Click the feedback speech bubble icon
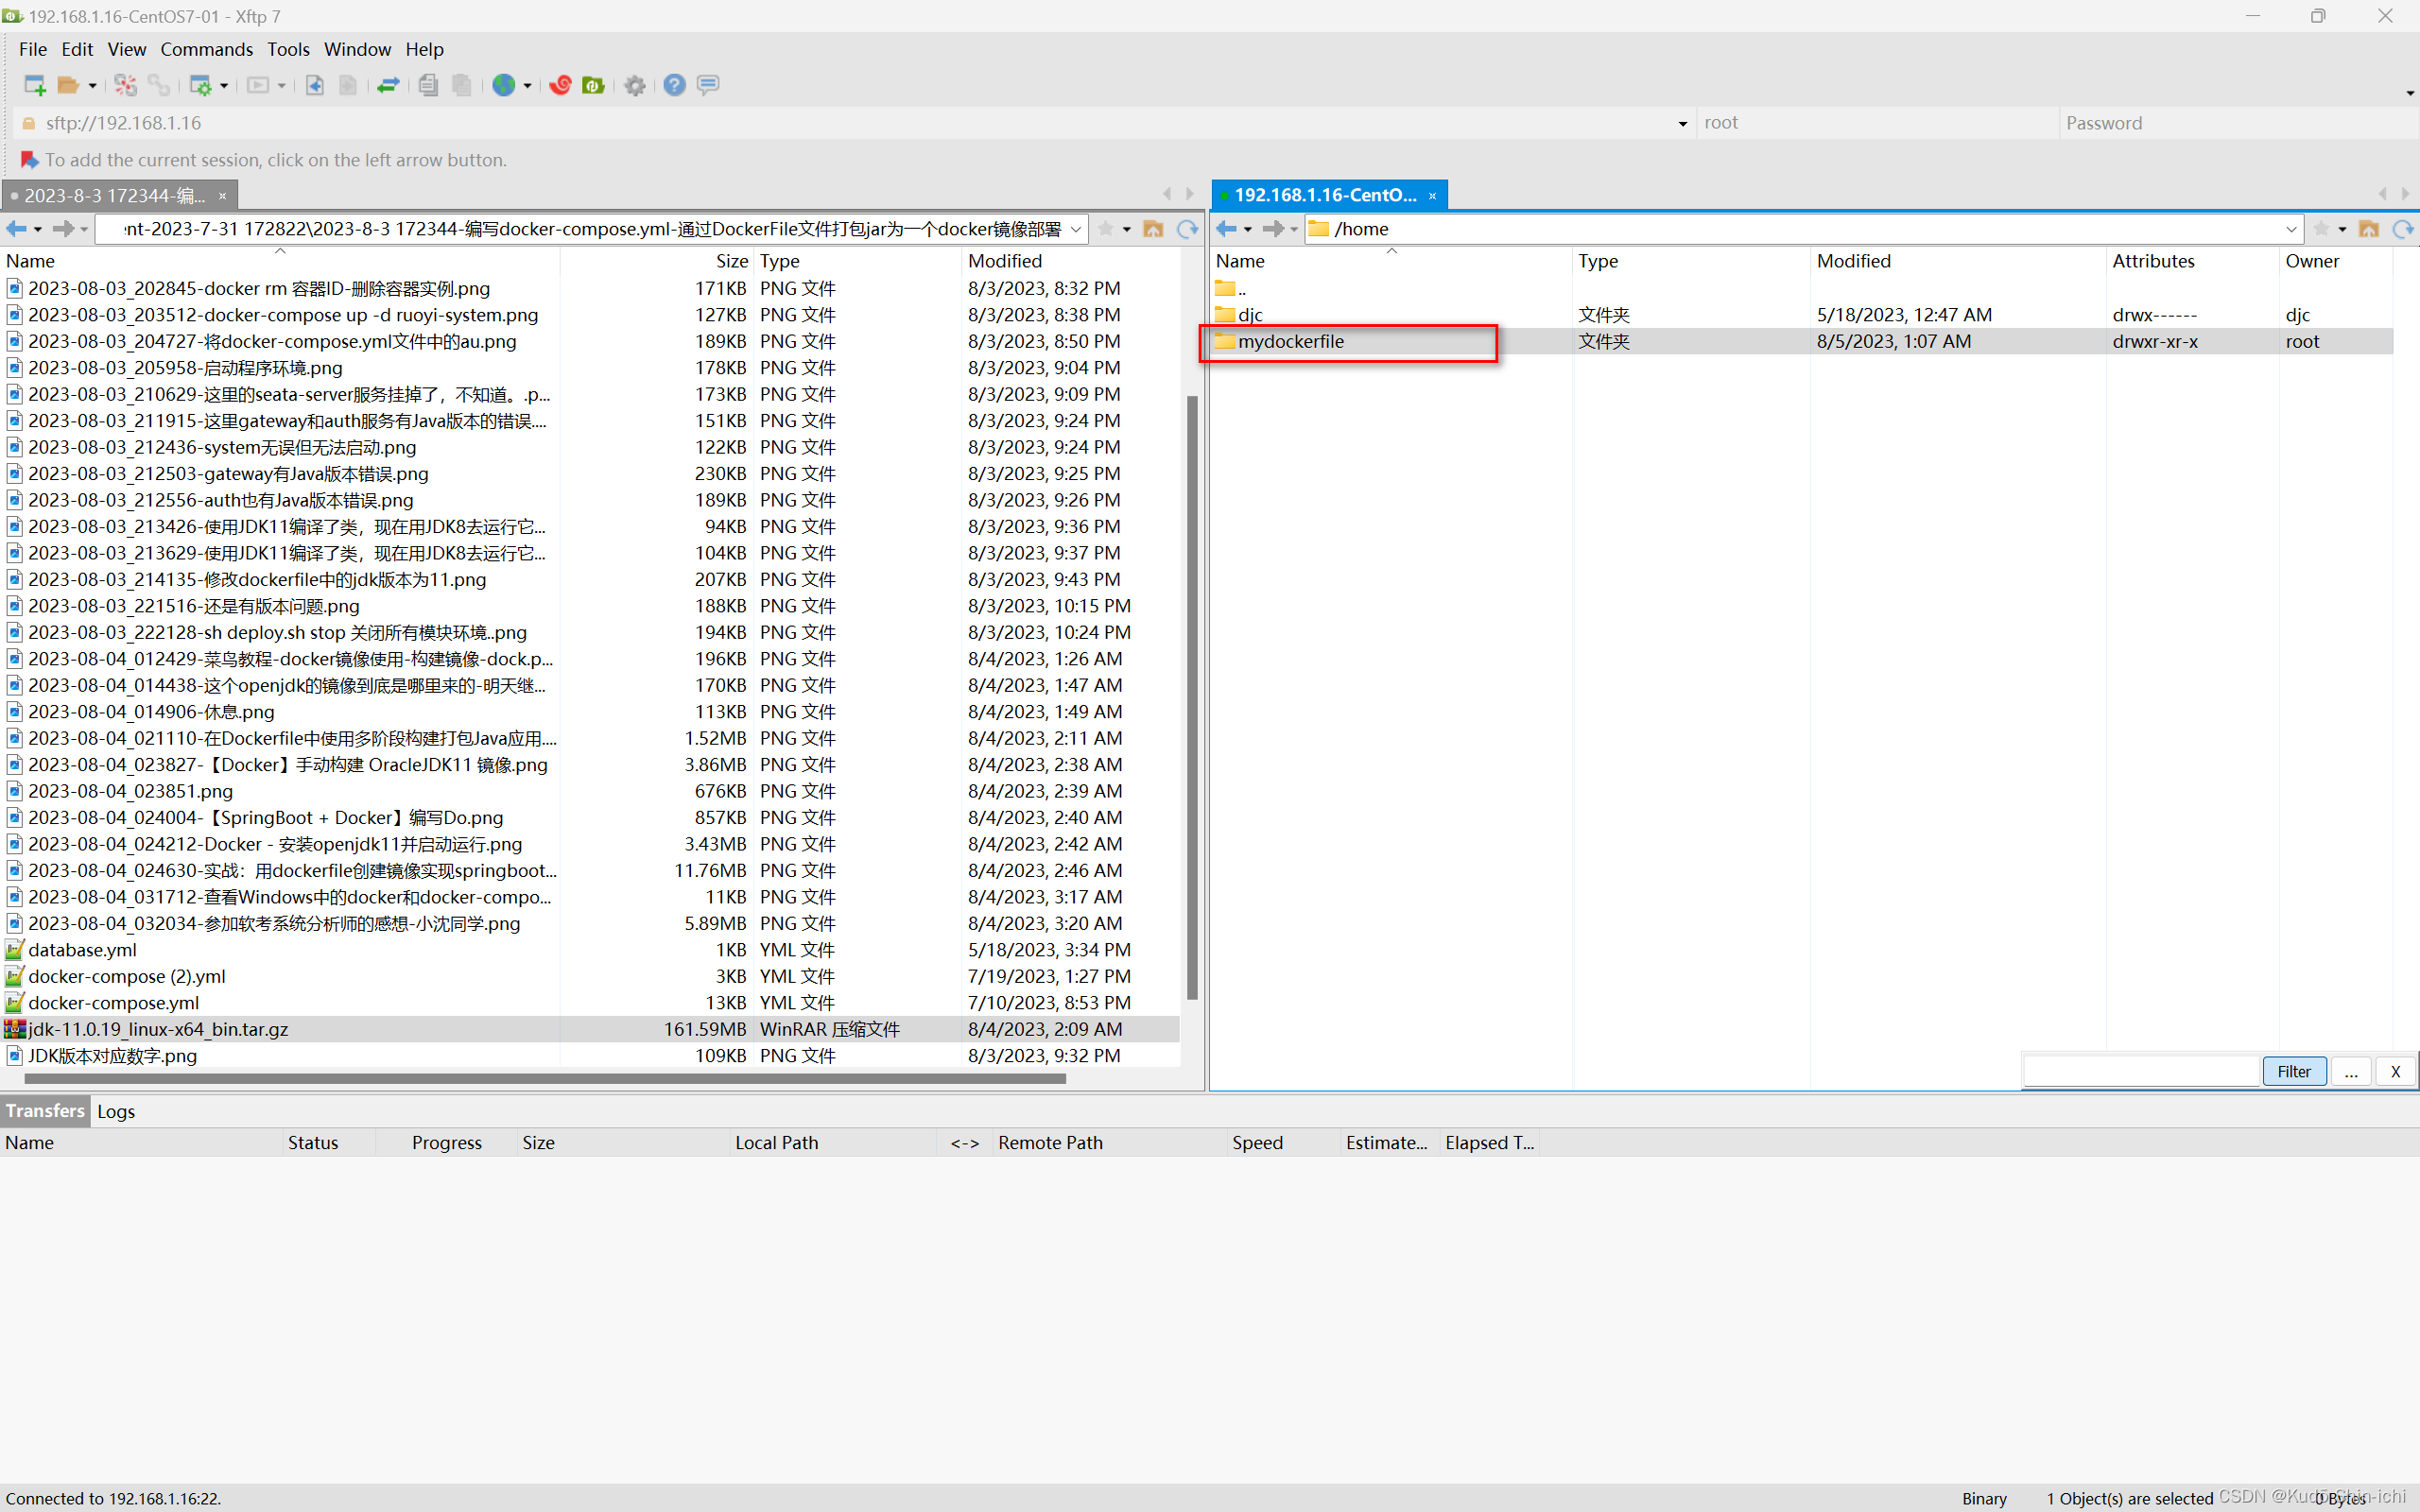This screenshot has height=1512, width=2420. pyautogui.click(x=708, y=85)
